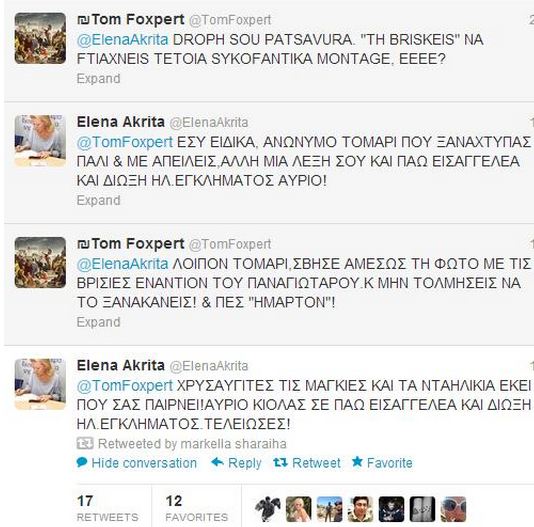The height and width of the screenshot is (527, 534).
Task: Open the sunglasses woman avatar among retweeters
Action: click(453, 509)
